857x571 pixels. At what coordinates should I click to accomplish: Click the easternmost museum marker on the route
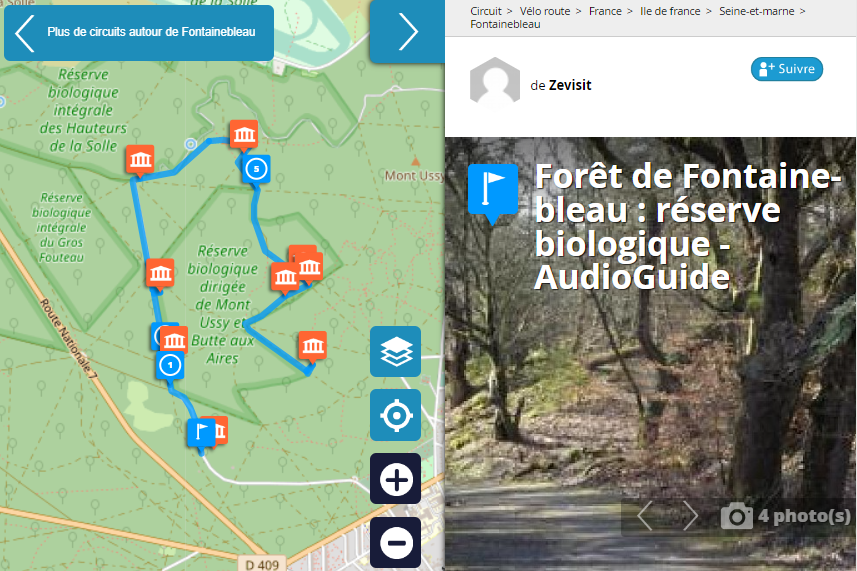tap(313, 345)
